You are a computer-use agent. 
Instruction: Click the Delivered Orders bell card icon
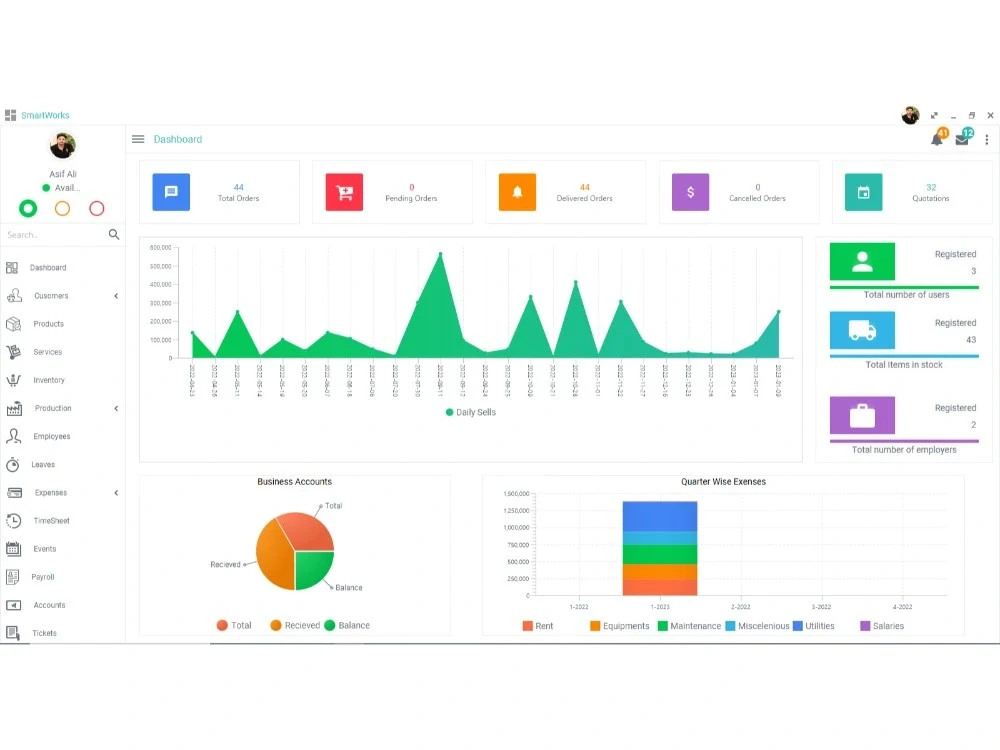(x=517, y=191)
